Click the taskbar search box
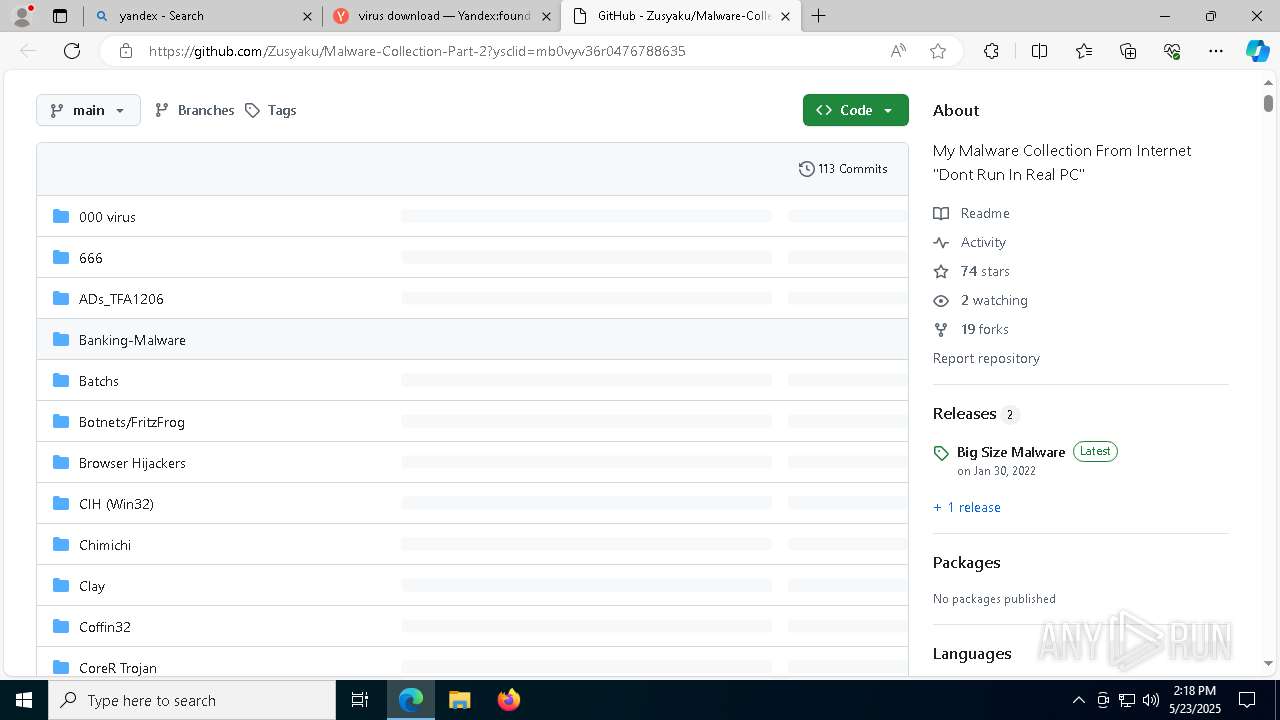This screenshot has height=720, width=1280. [x=192, y=700]
